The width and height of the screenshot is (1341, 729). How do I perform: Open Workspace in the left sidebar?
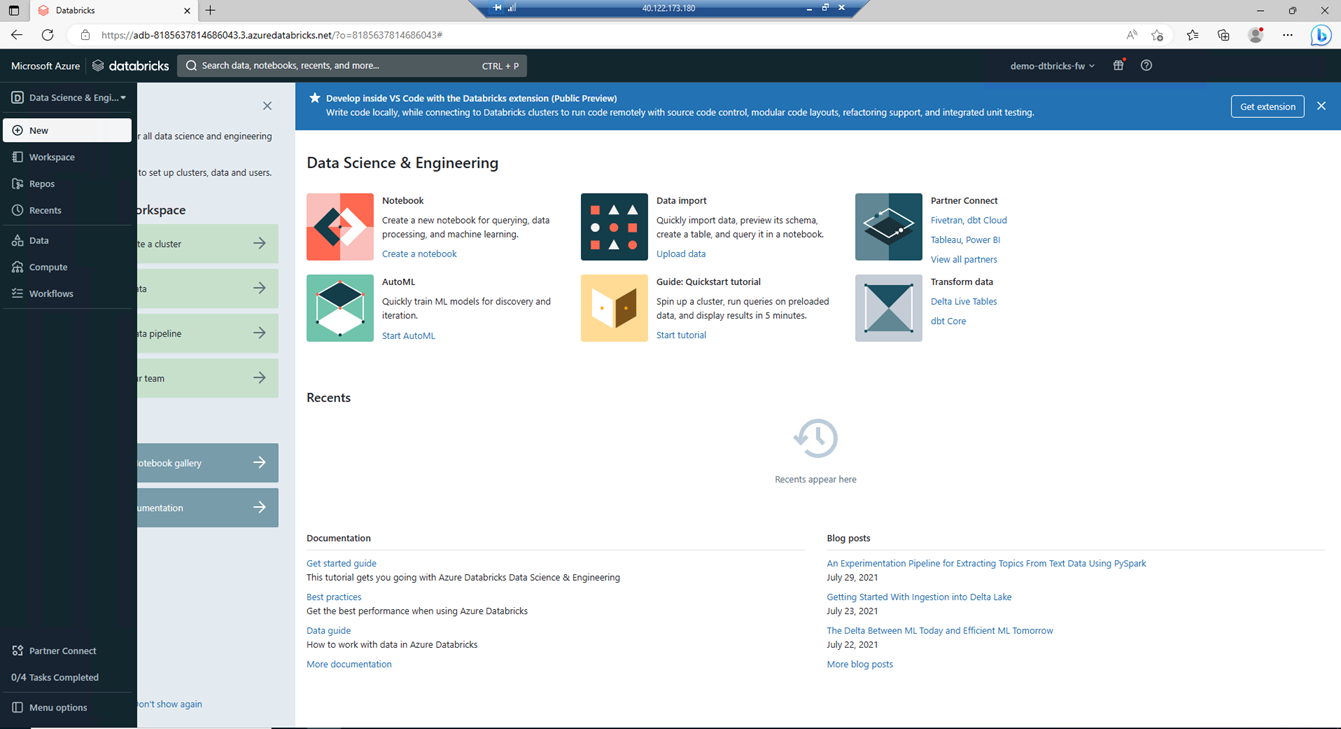click(x=51, y=157)
